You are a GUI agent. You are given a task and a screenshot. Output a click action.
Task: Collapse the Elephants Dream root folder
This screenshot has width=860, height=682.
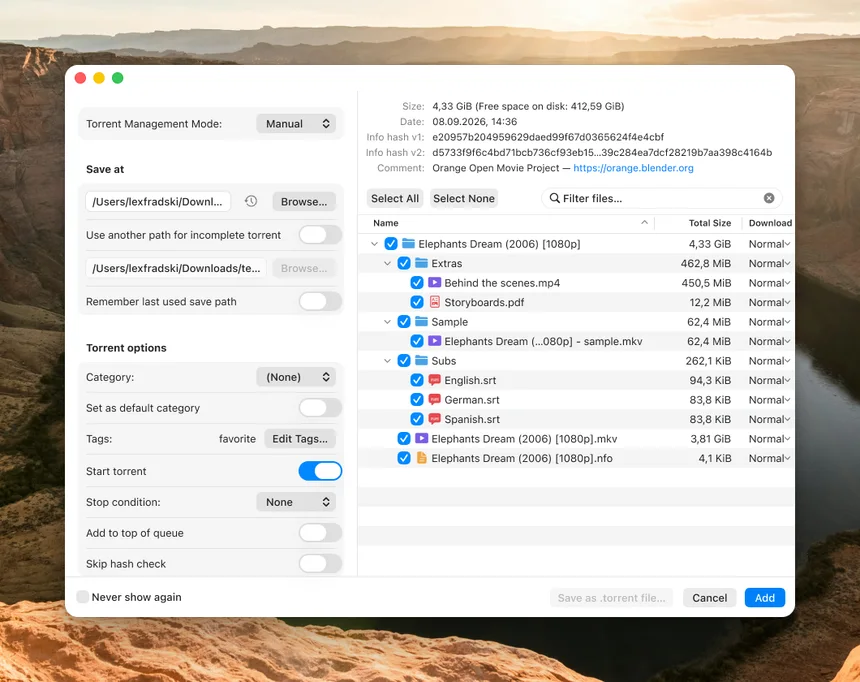pyautogui.click(x=374, y=244)
